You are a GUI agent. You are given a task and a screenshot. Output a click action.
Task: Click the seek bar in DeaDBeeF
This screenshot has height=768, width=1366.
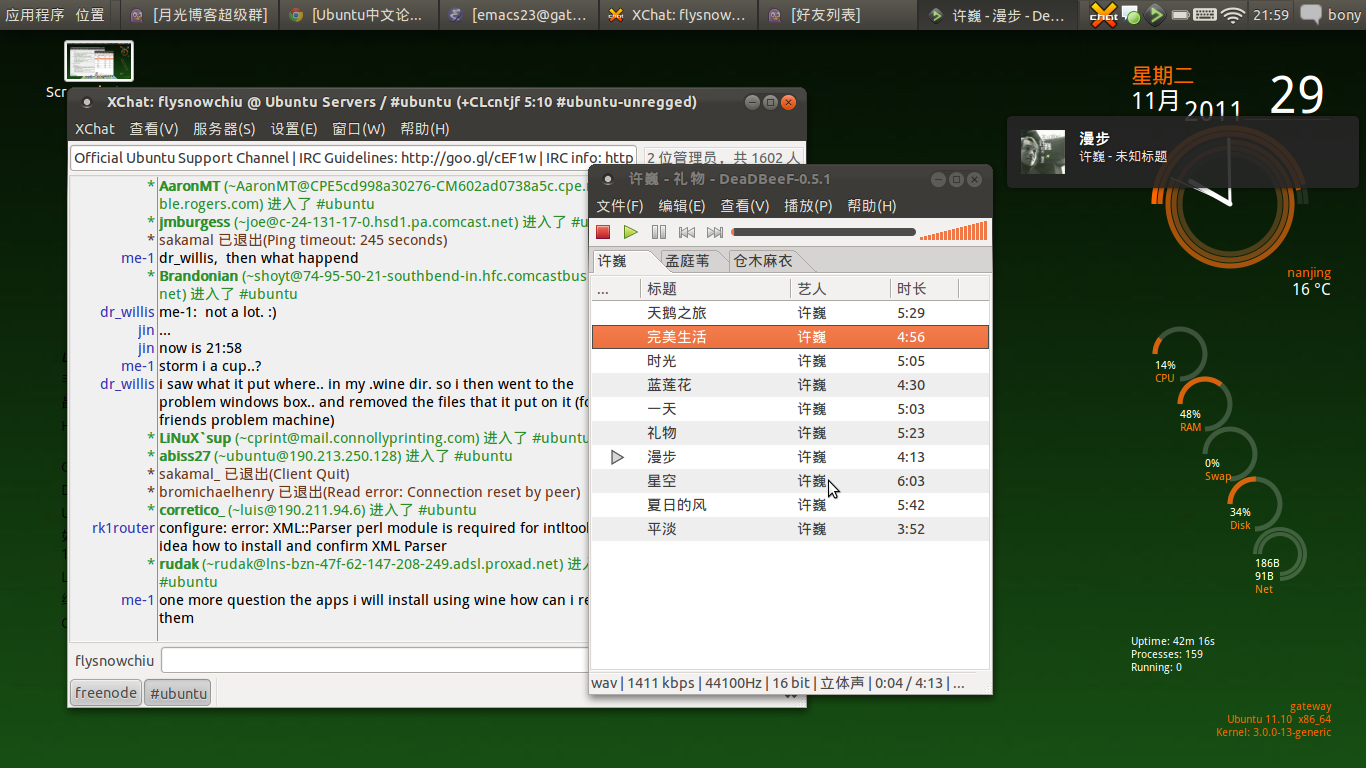coord(823,232)
